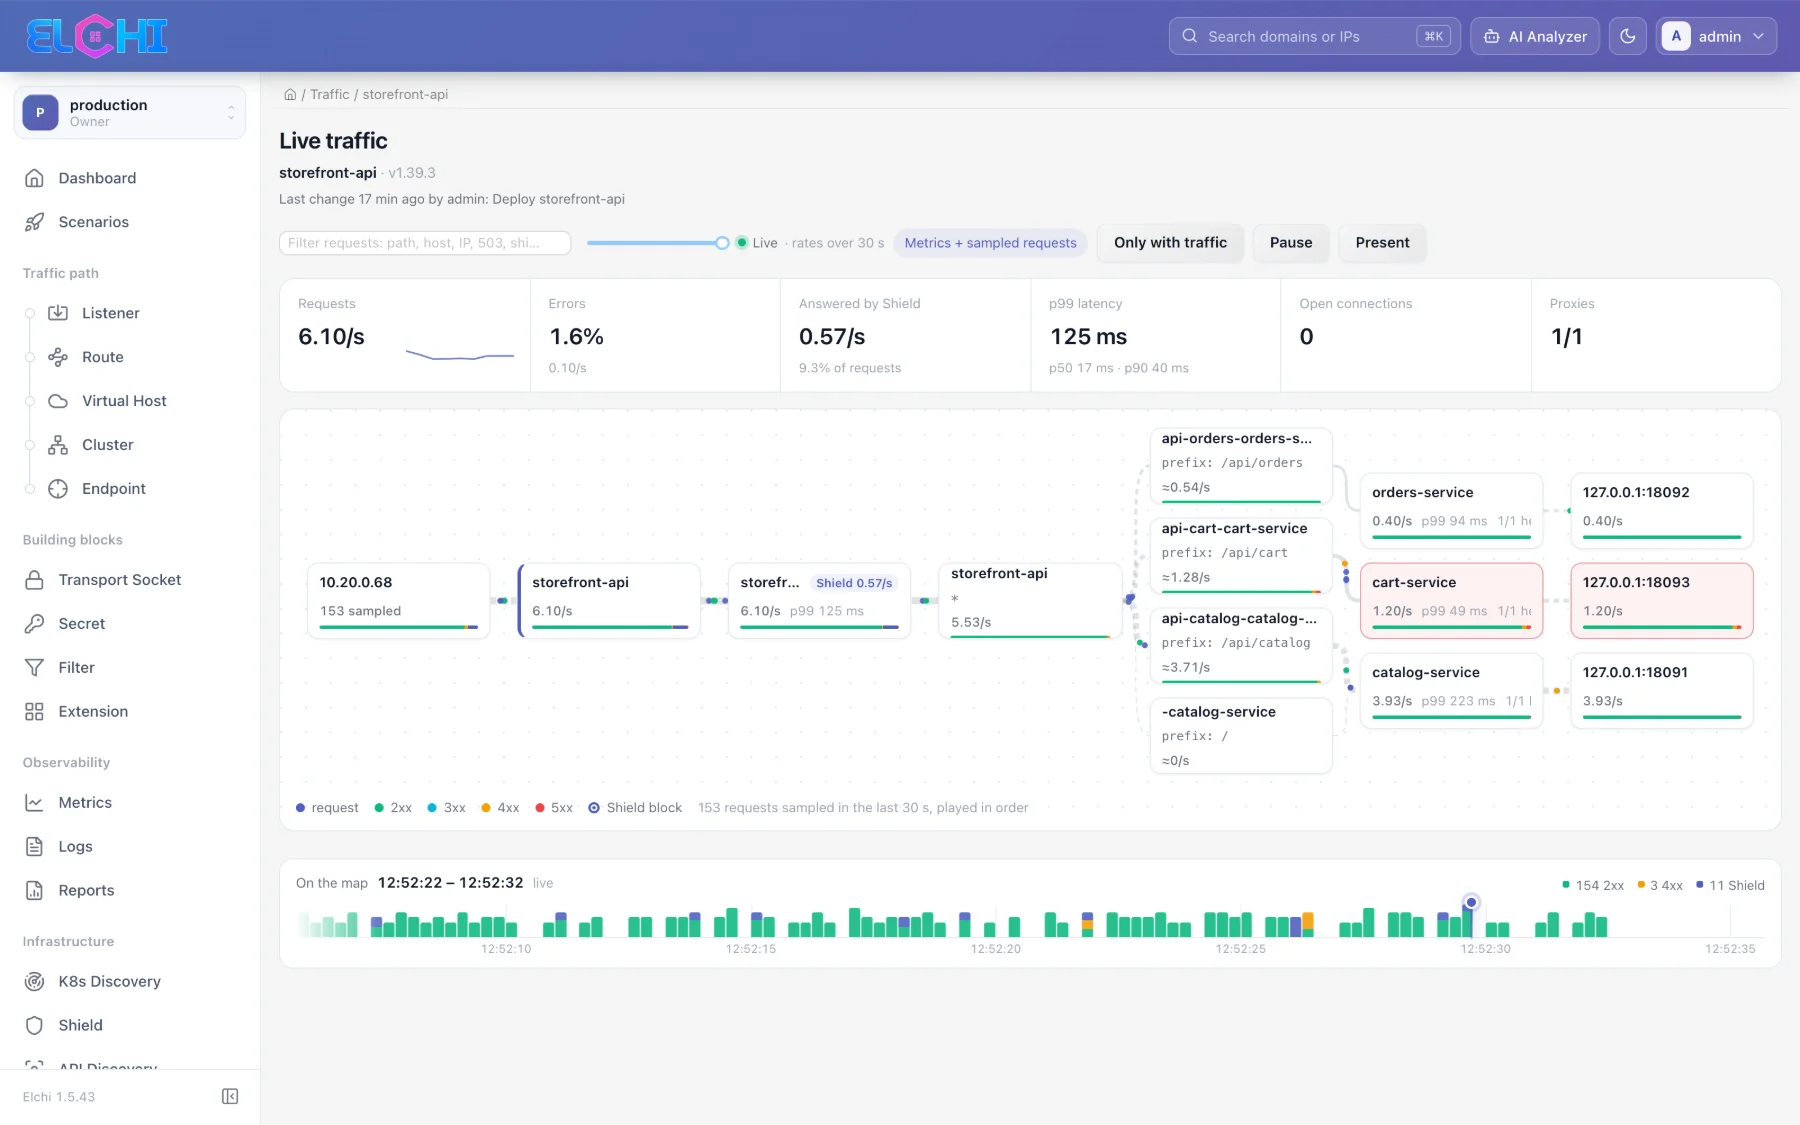Click the Reports icon
This screenshot has height=1125, width=1800.
34,891
